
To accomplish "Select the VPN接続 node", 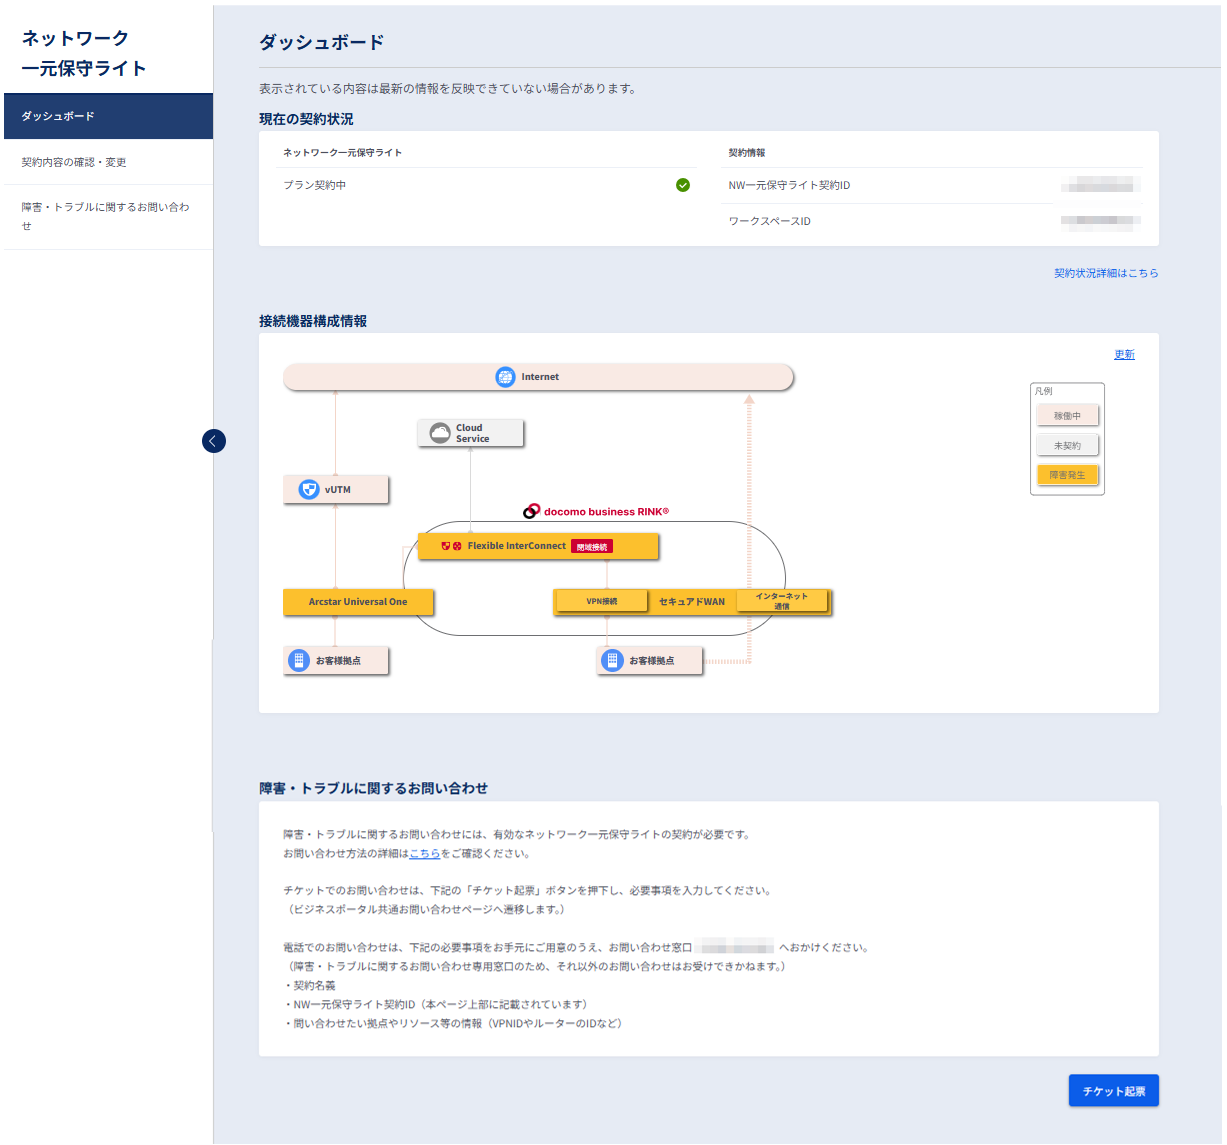I will pos(601,601).
